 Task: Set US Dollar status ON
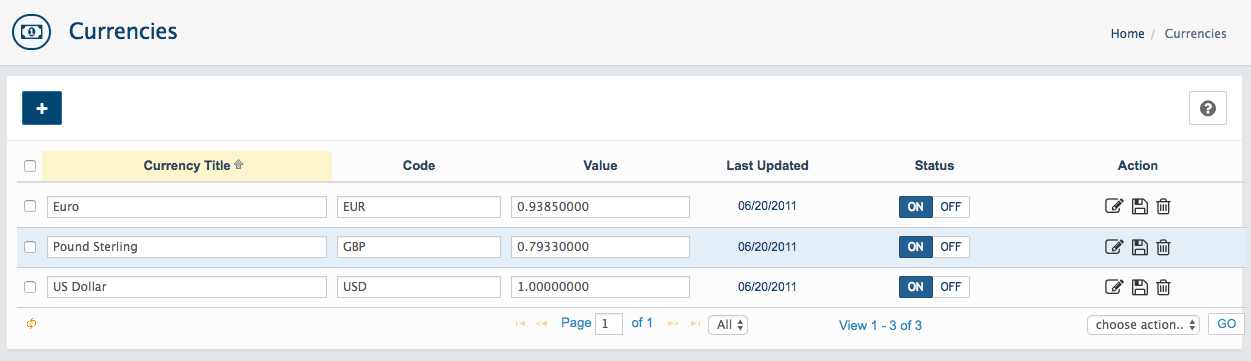916,287
